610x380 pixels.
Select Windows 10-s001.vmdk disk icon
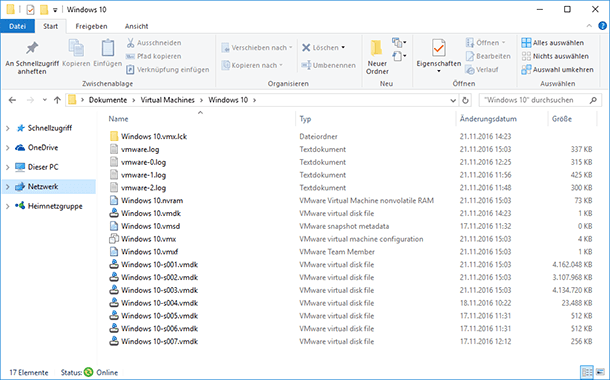pos(114,264)
